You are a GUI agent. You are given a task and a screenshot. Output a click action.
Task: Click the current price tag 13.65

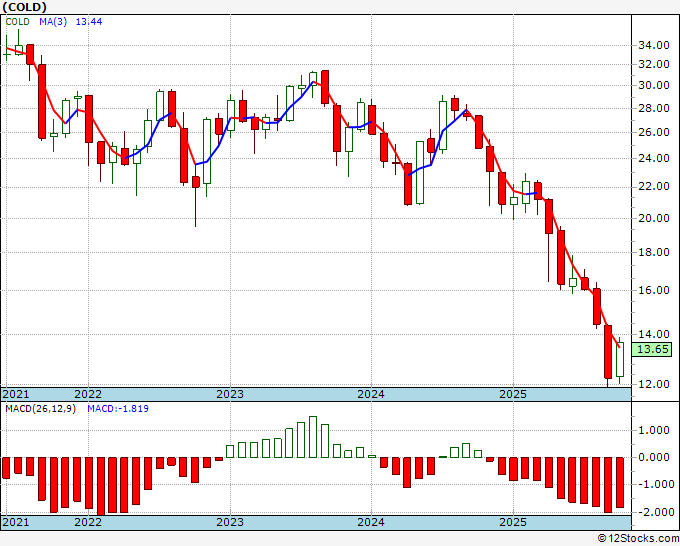tap(652, 349)
